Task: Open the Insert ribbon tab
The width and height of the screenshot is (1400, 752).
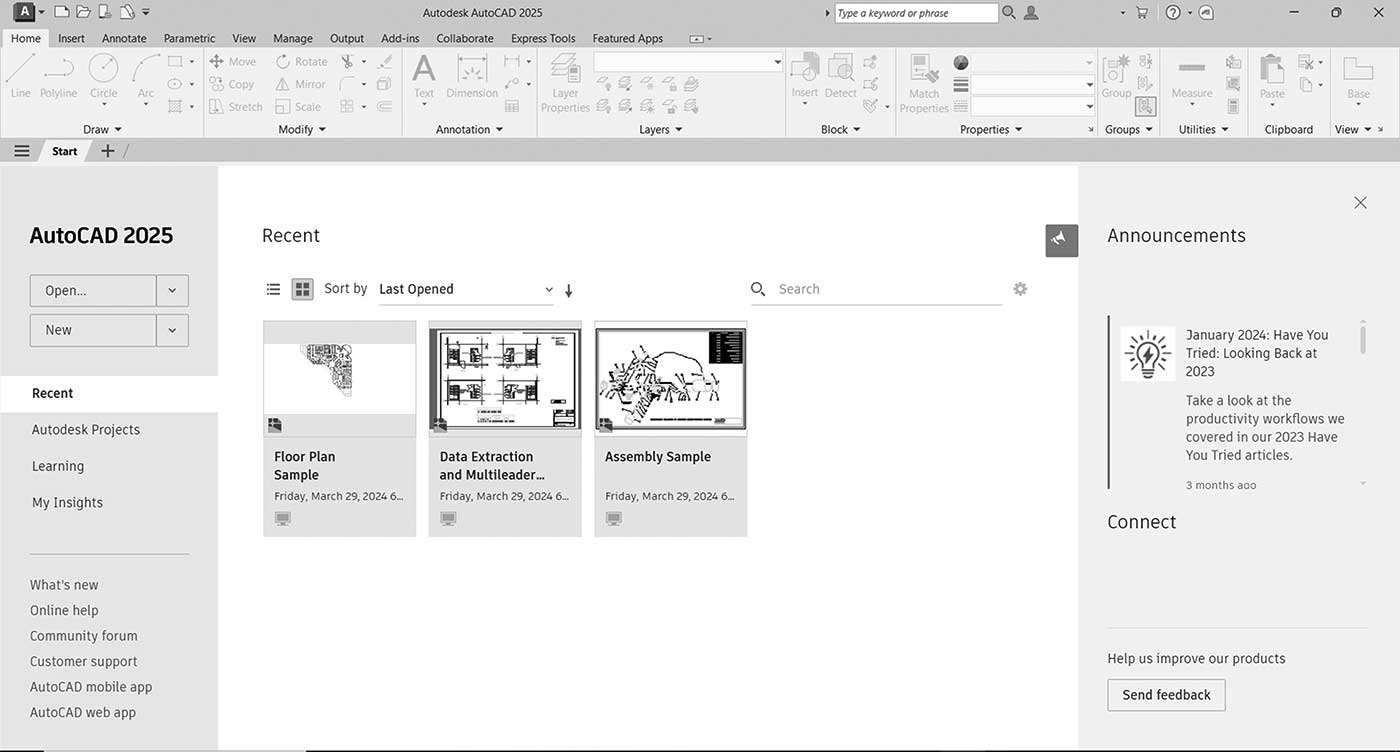Action: click(x=71, y=38)
